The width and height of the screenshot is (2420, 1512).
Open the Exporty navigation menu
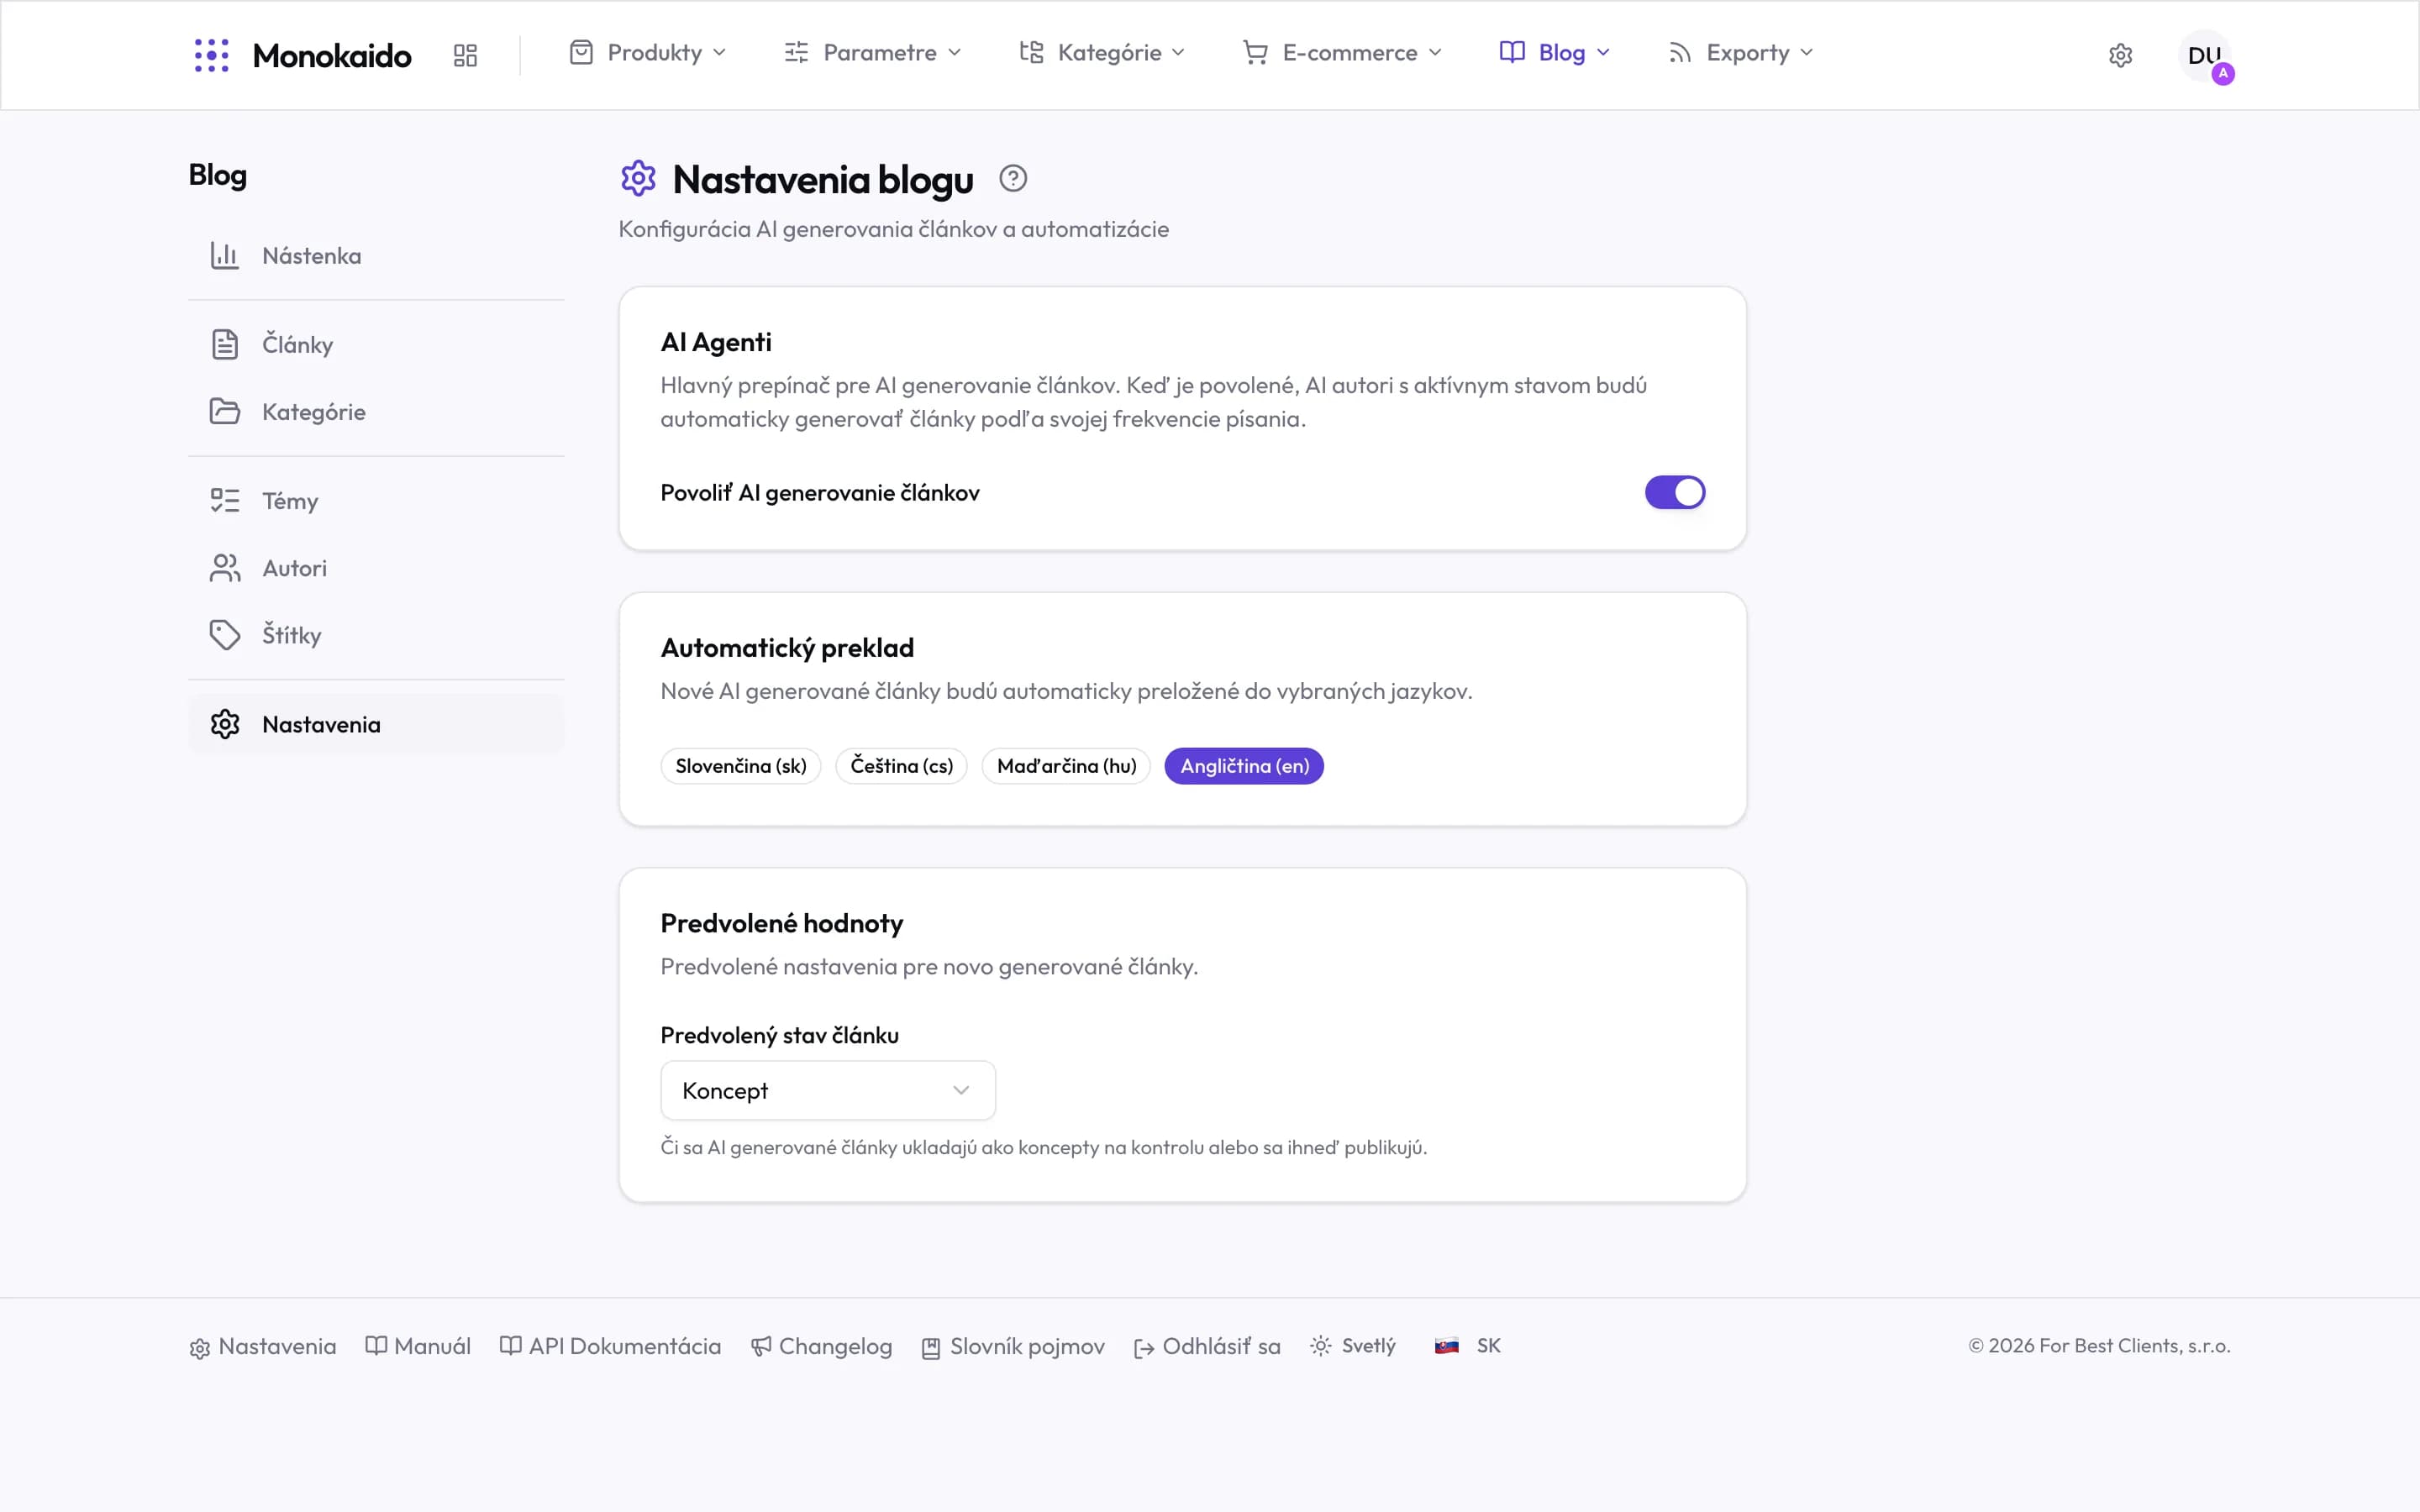point(1741,53)
